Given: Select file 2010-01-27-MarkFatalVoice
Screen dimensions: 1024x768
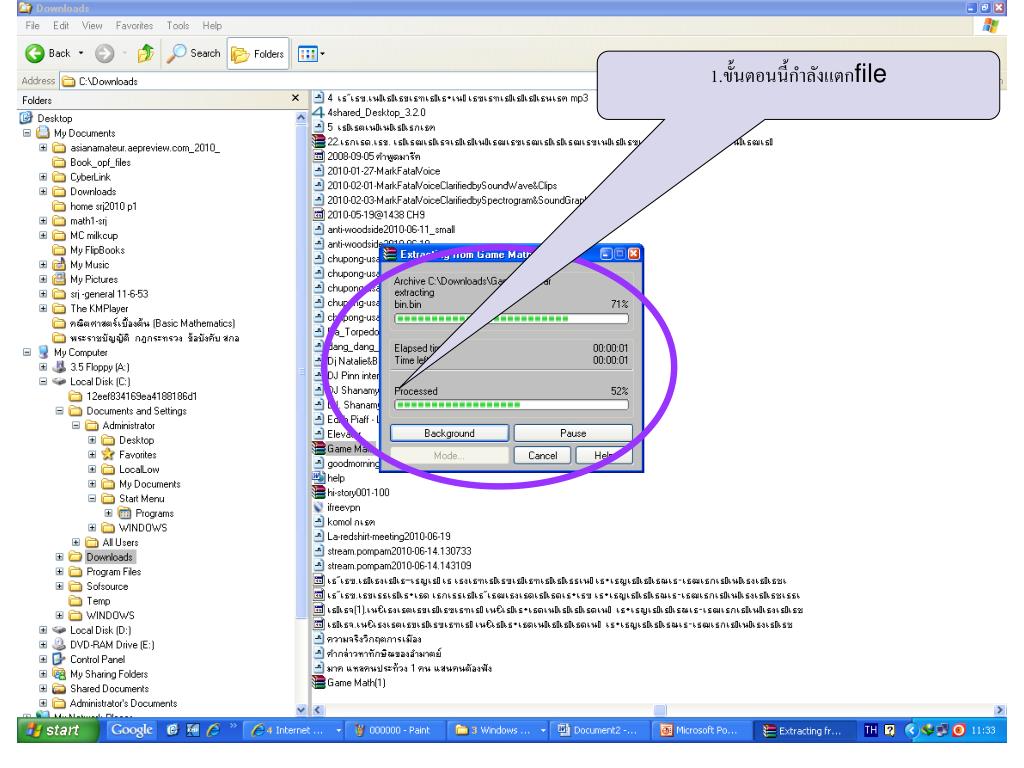Looking at the screenshot, I should 383,171.
